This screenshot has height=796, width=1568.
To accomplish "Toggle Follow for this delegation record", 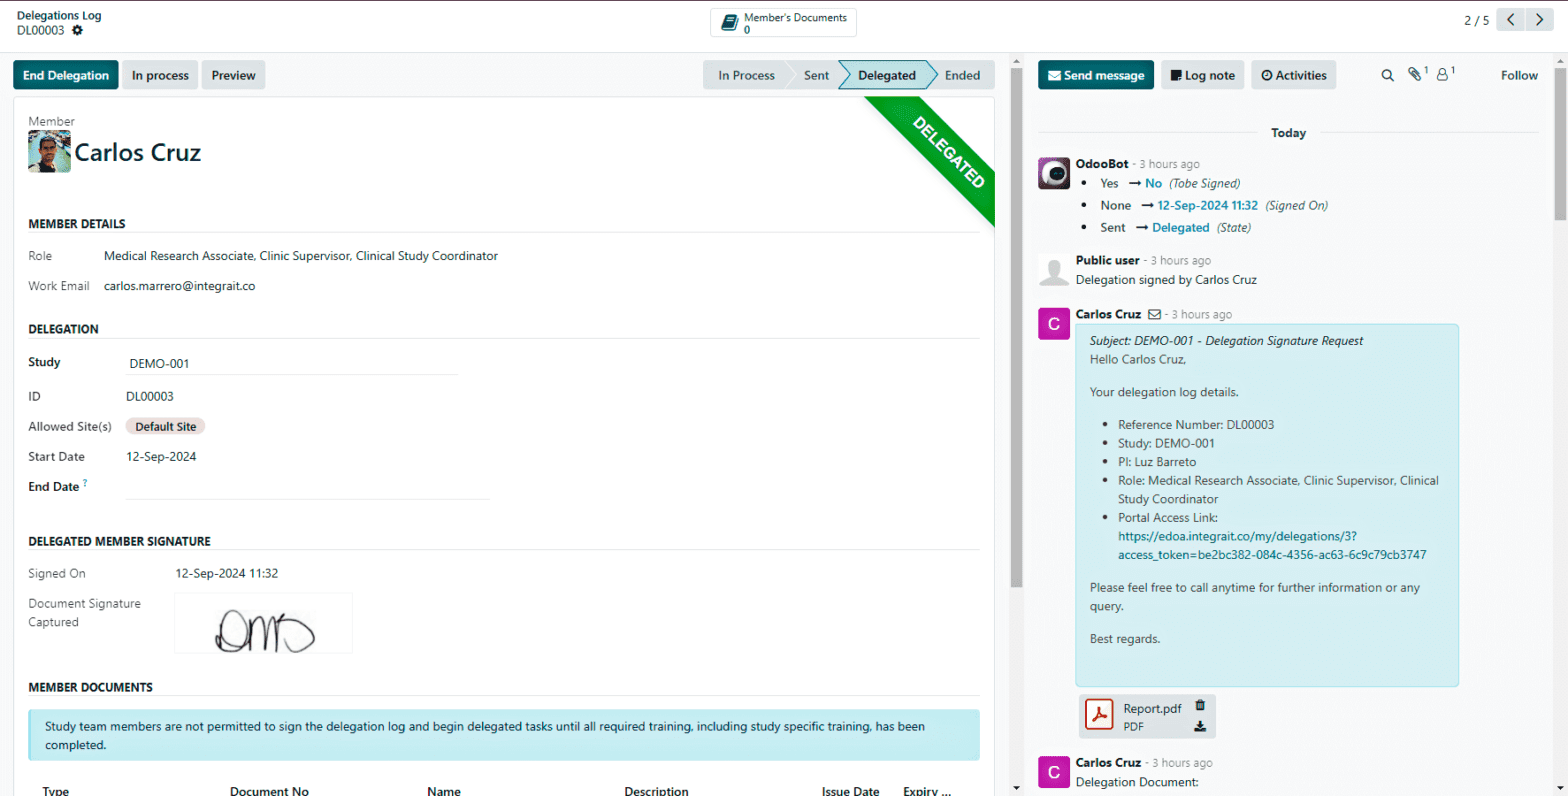I will (1518, 75).
